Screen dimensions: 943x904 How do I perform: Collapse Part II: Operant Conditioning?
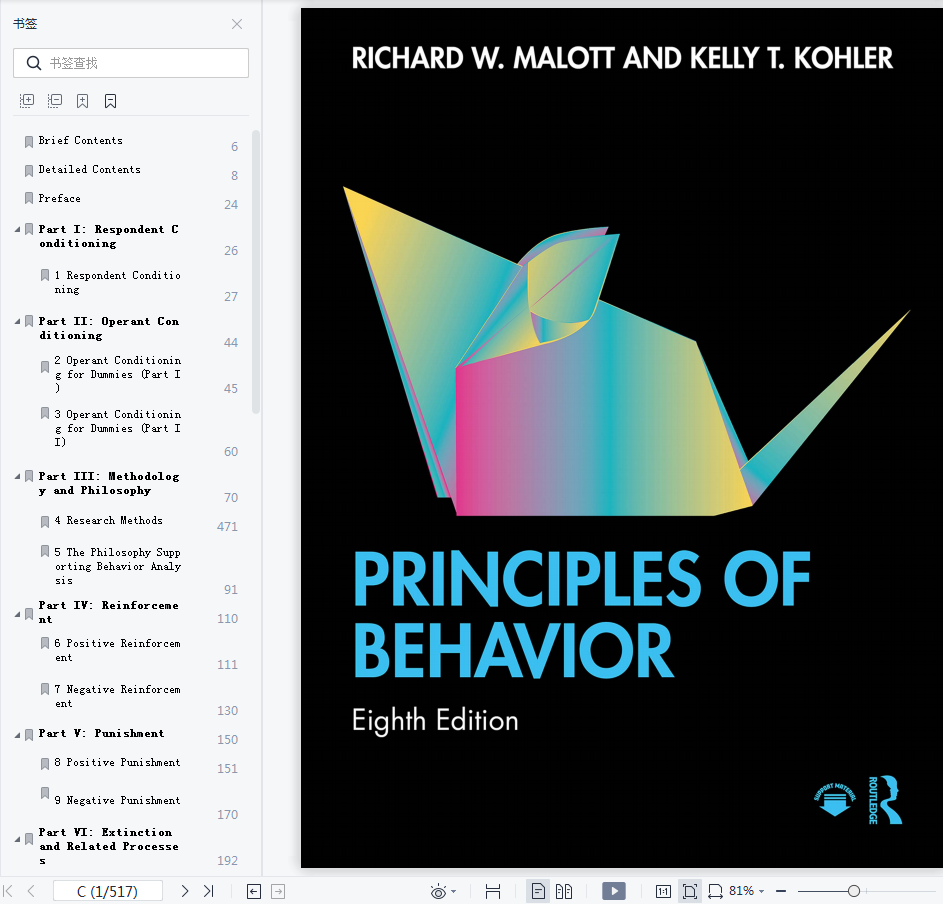coord(17,321)
